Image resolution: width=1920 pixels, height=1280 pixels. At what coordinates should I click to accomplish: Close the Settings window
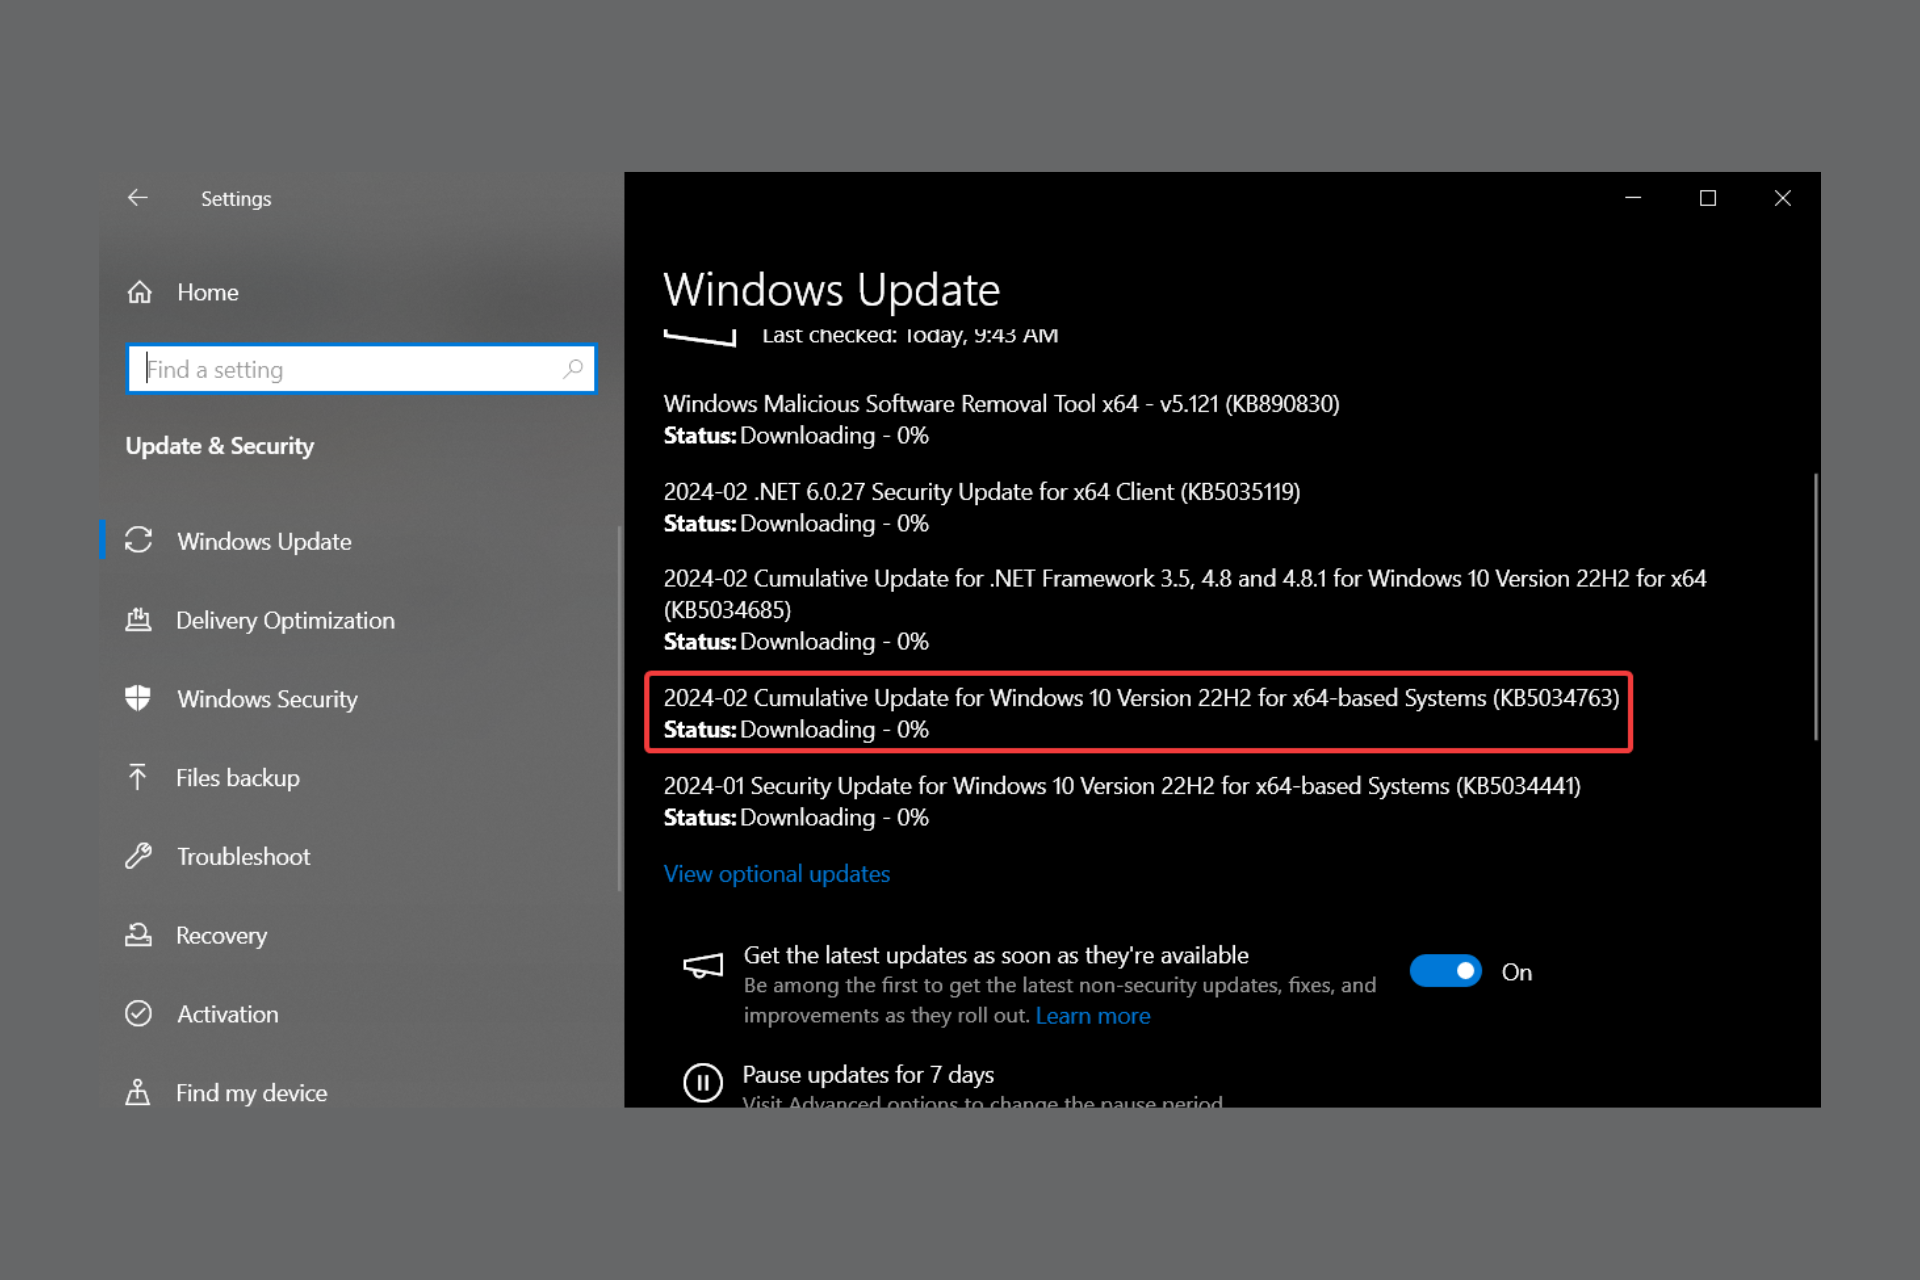(x=1783, y=198)
